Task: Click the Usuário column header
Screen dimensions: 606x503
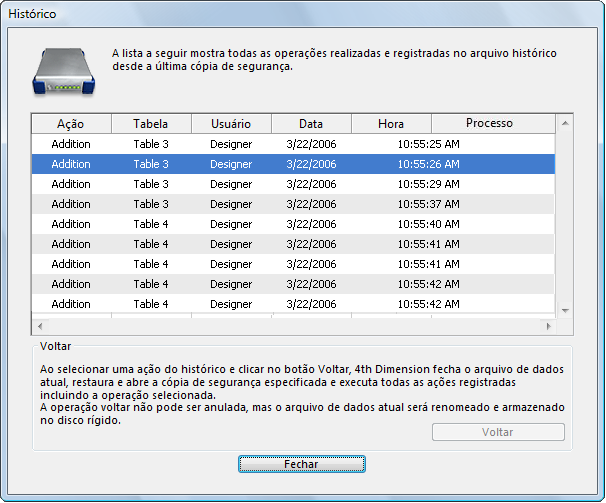Action: pyautogui.click(x=231, y=124)
